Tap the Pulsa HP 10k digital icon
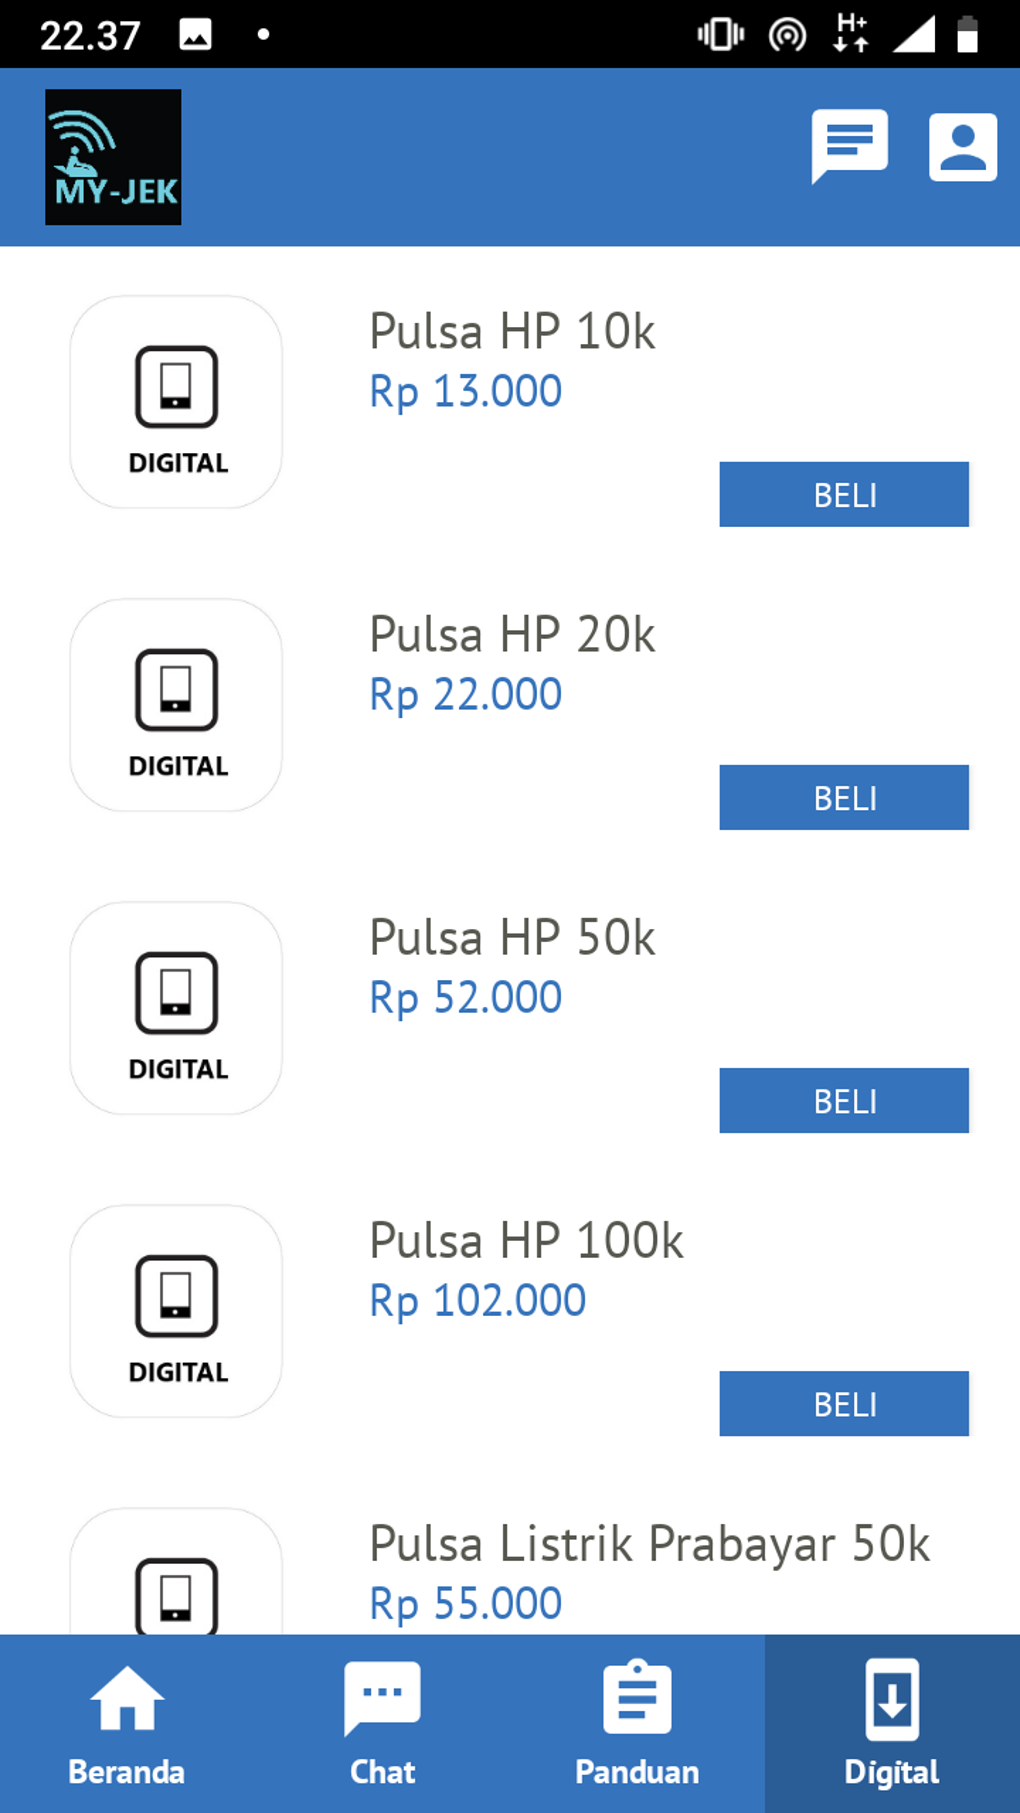Screen dimensions: 1020x1813 [x=176, y=402]
